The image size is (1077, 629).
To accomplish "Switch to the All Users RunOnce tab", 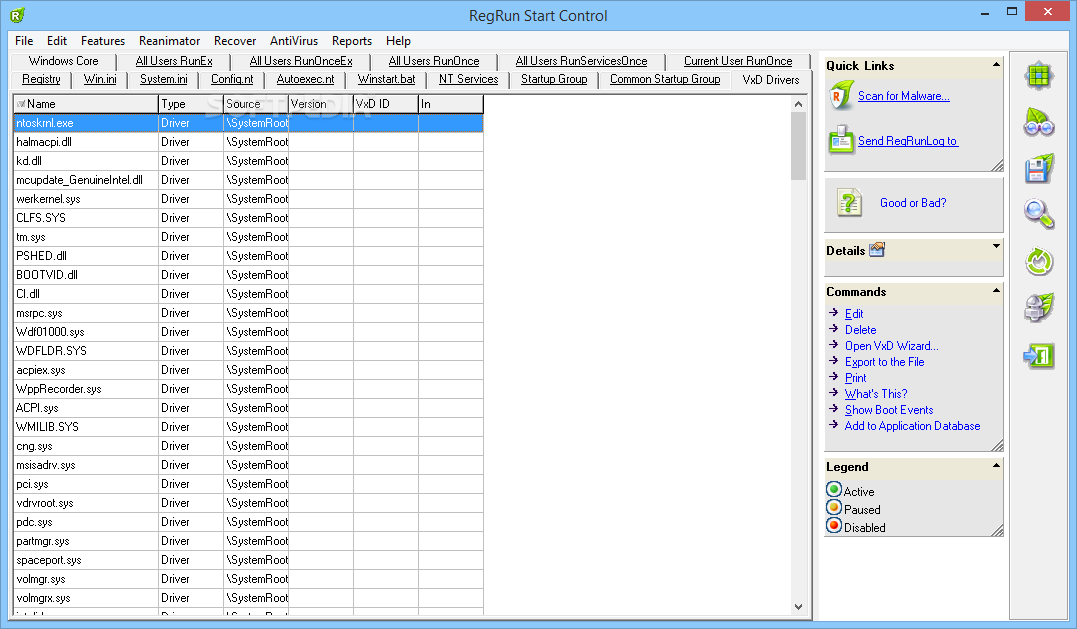I will [434, 61].
